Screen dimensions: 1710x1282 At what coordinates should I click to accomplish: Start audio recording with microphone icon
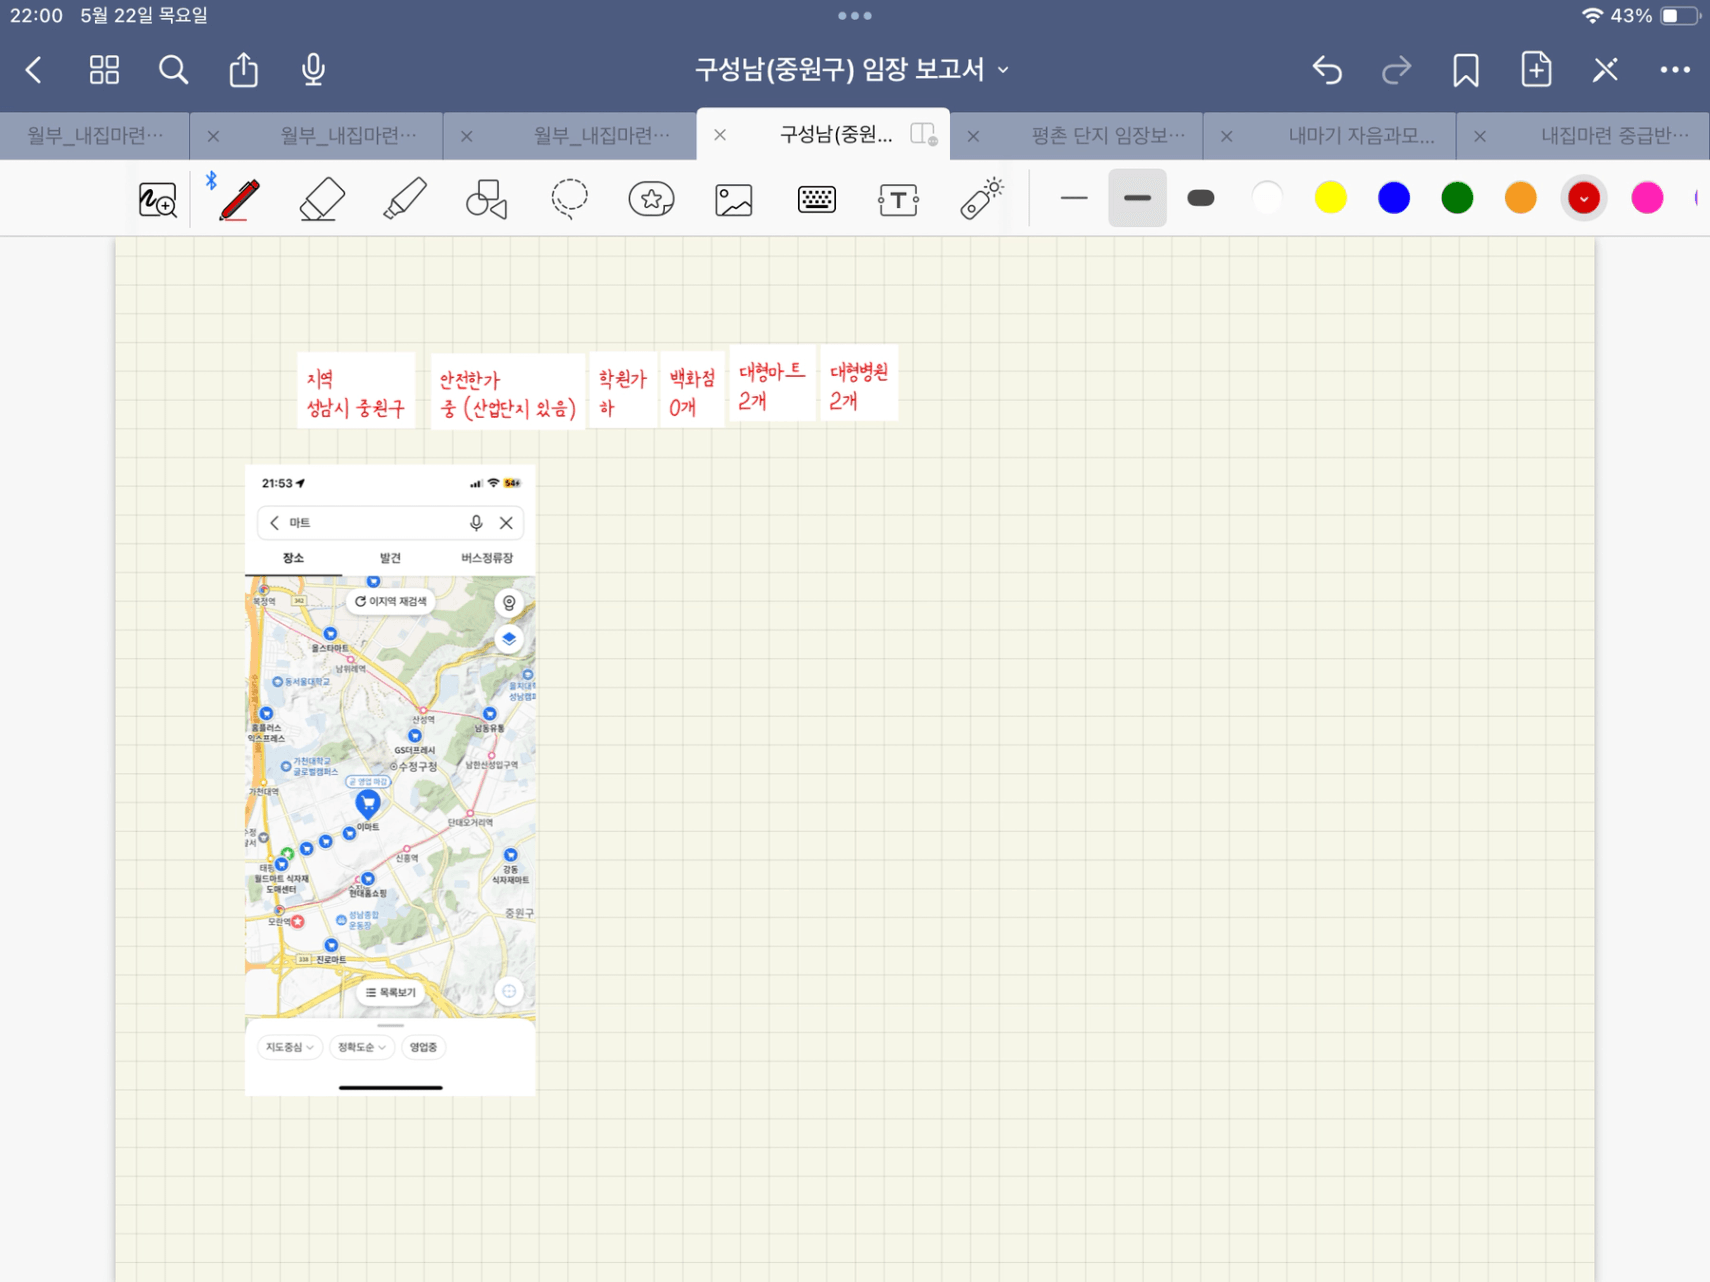pyautogui.click(x=313, y=69)
